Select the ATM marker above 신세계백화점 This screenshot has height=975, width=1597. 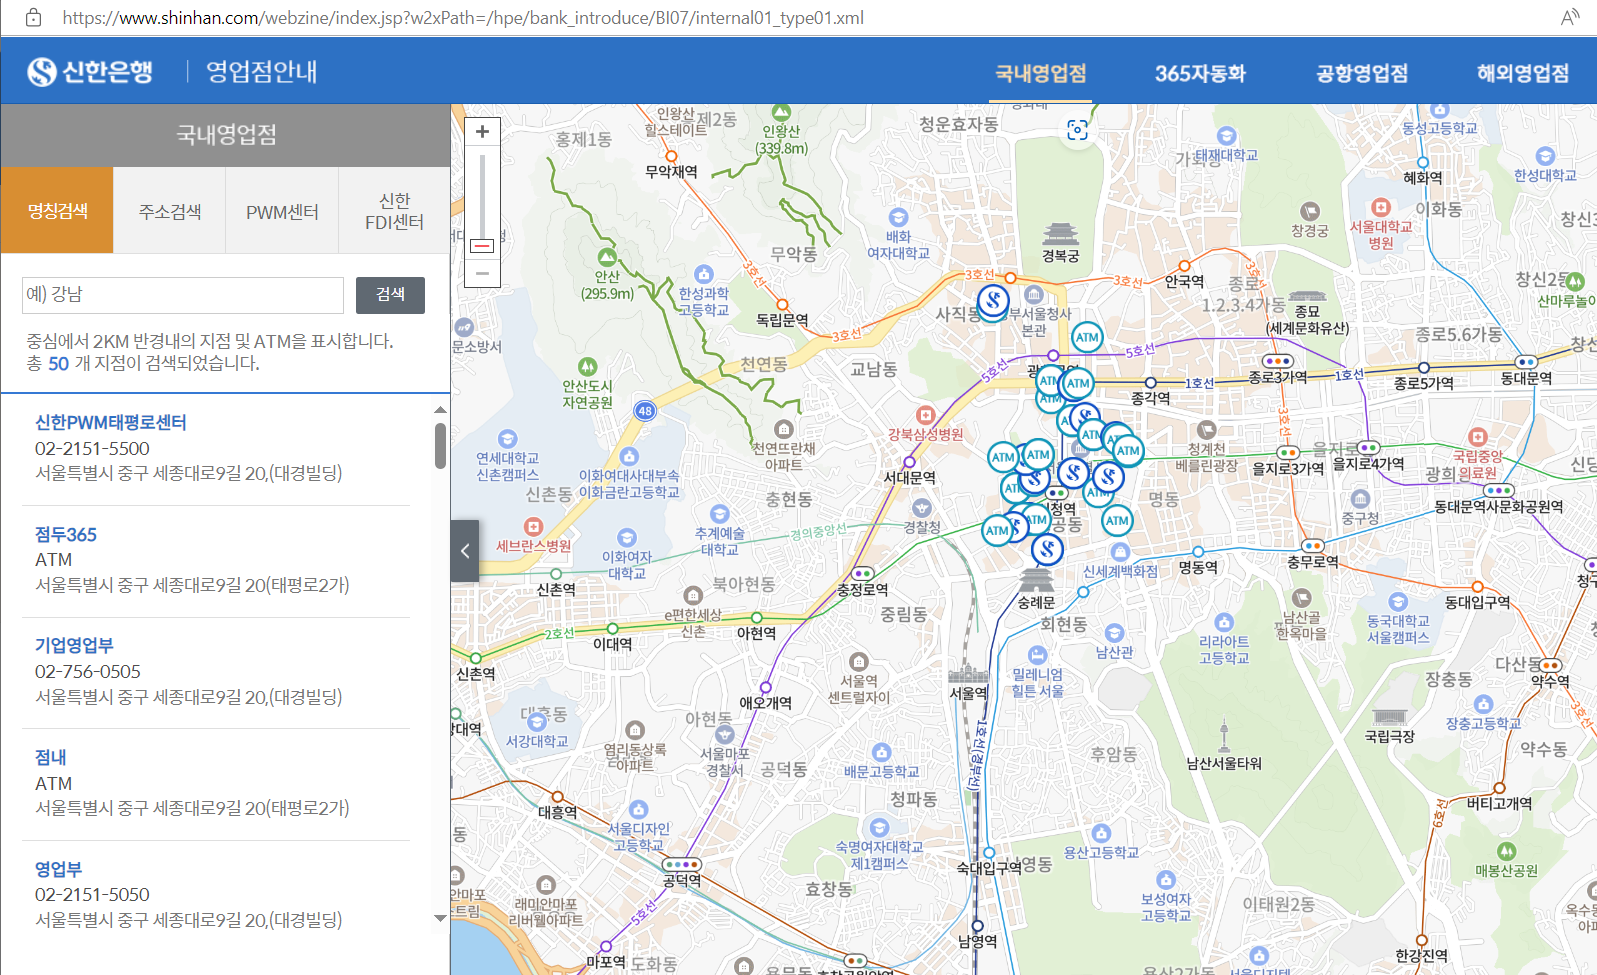[1117, 520]
